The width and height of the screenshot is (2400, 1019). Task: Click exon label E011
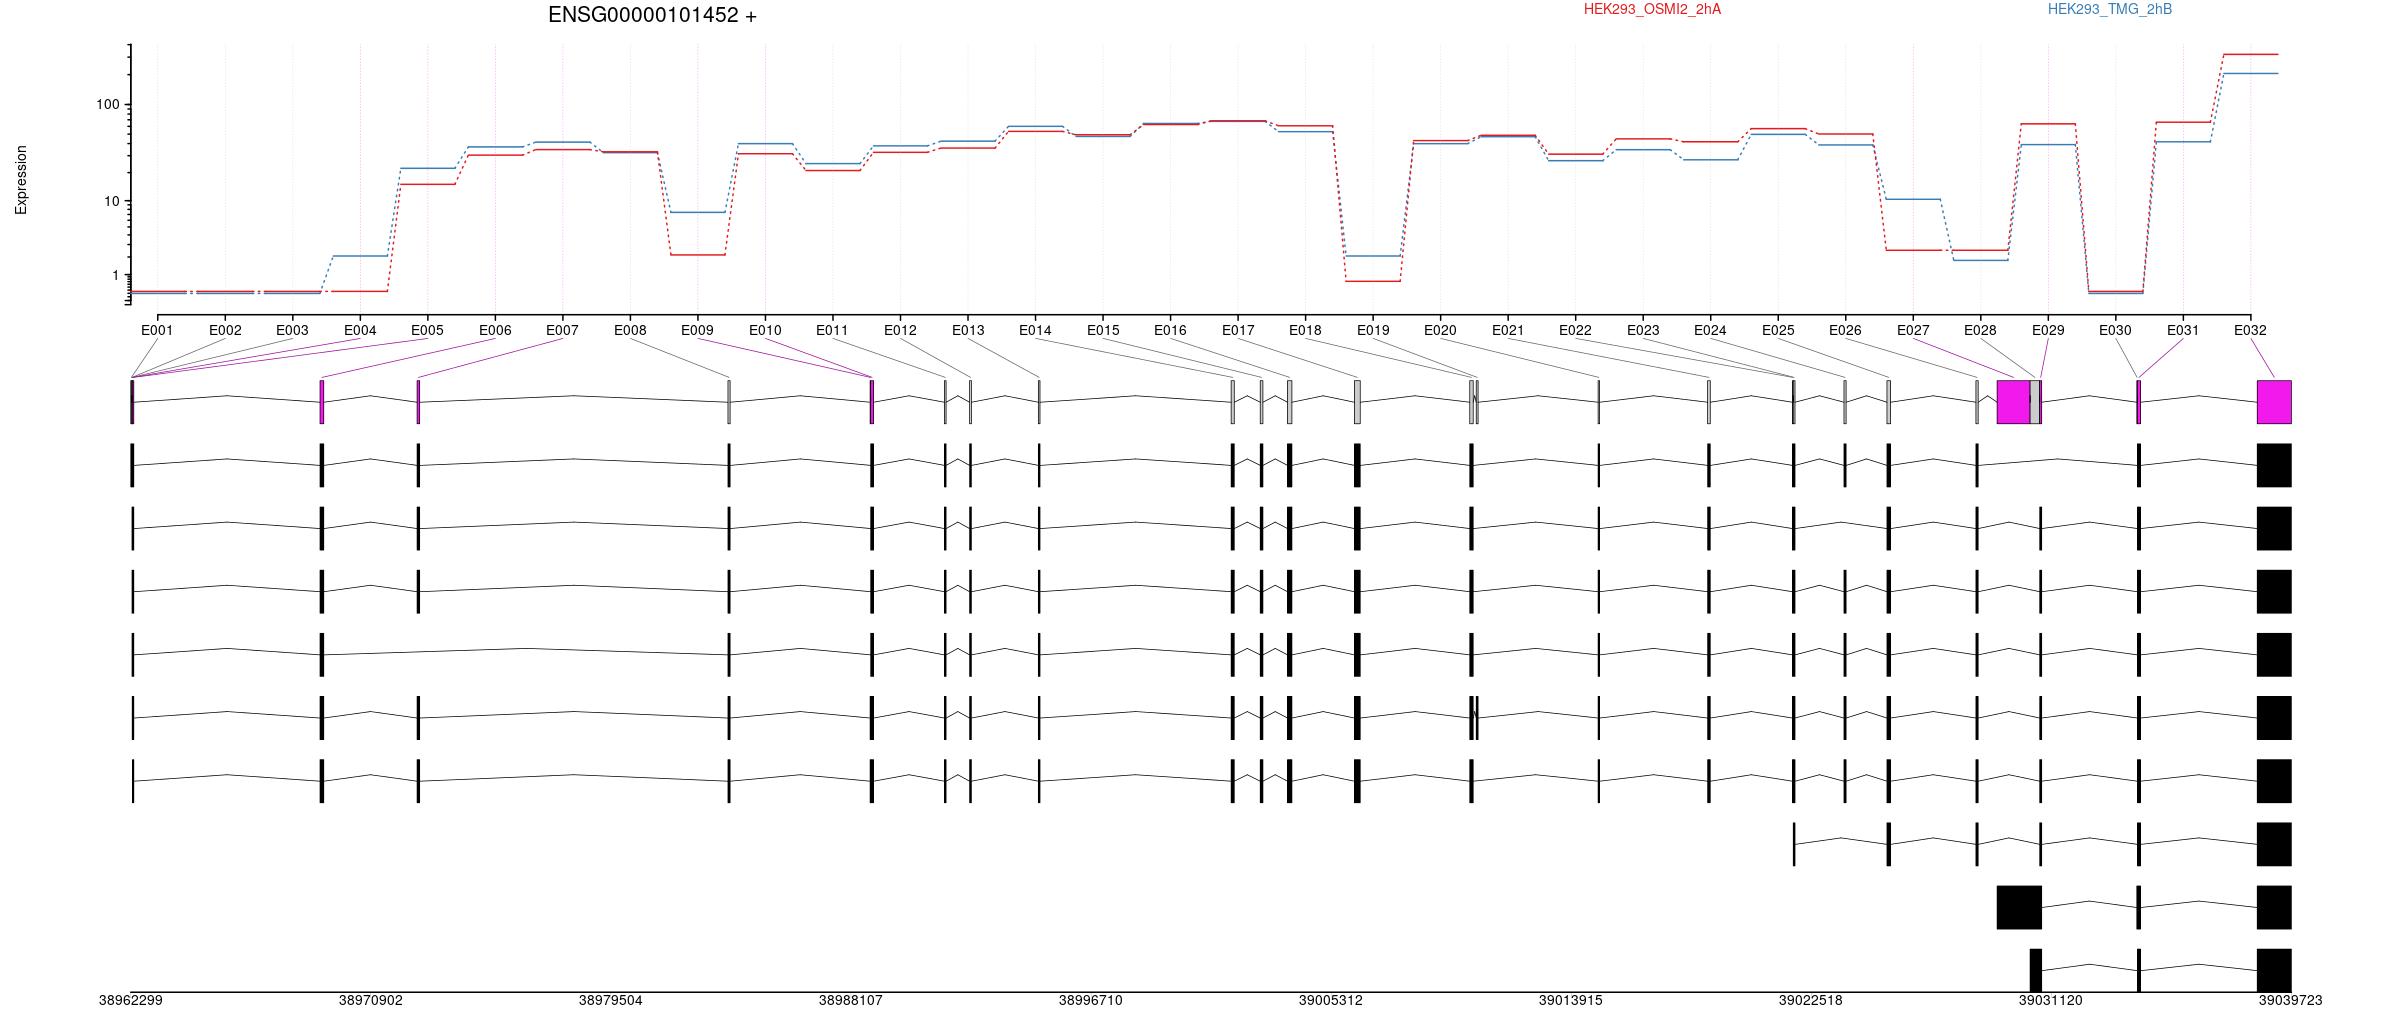832,330
